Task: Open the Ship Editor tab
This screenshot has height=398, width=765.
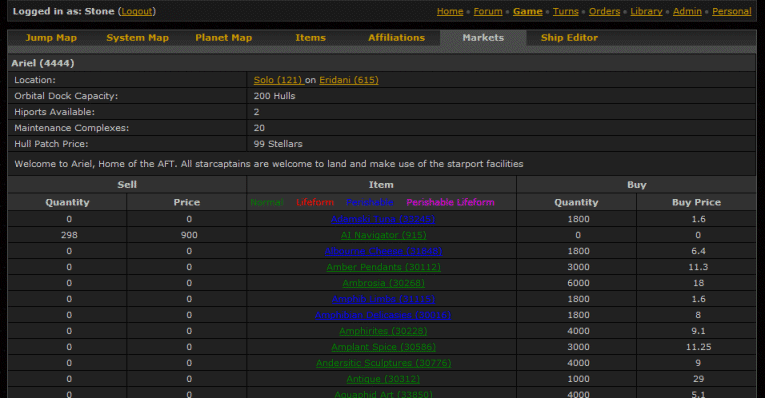Action: [x=569, y=38]
